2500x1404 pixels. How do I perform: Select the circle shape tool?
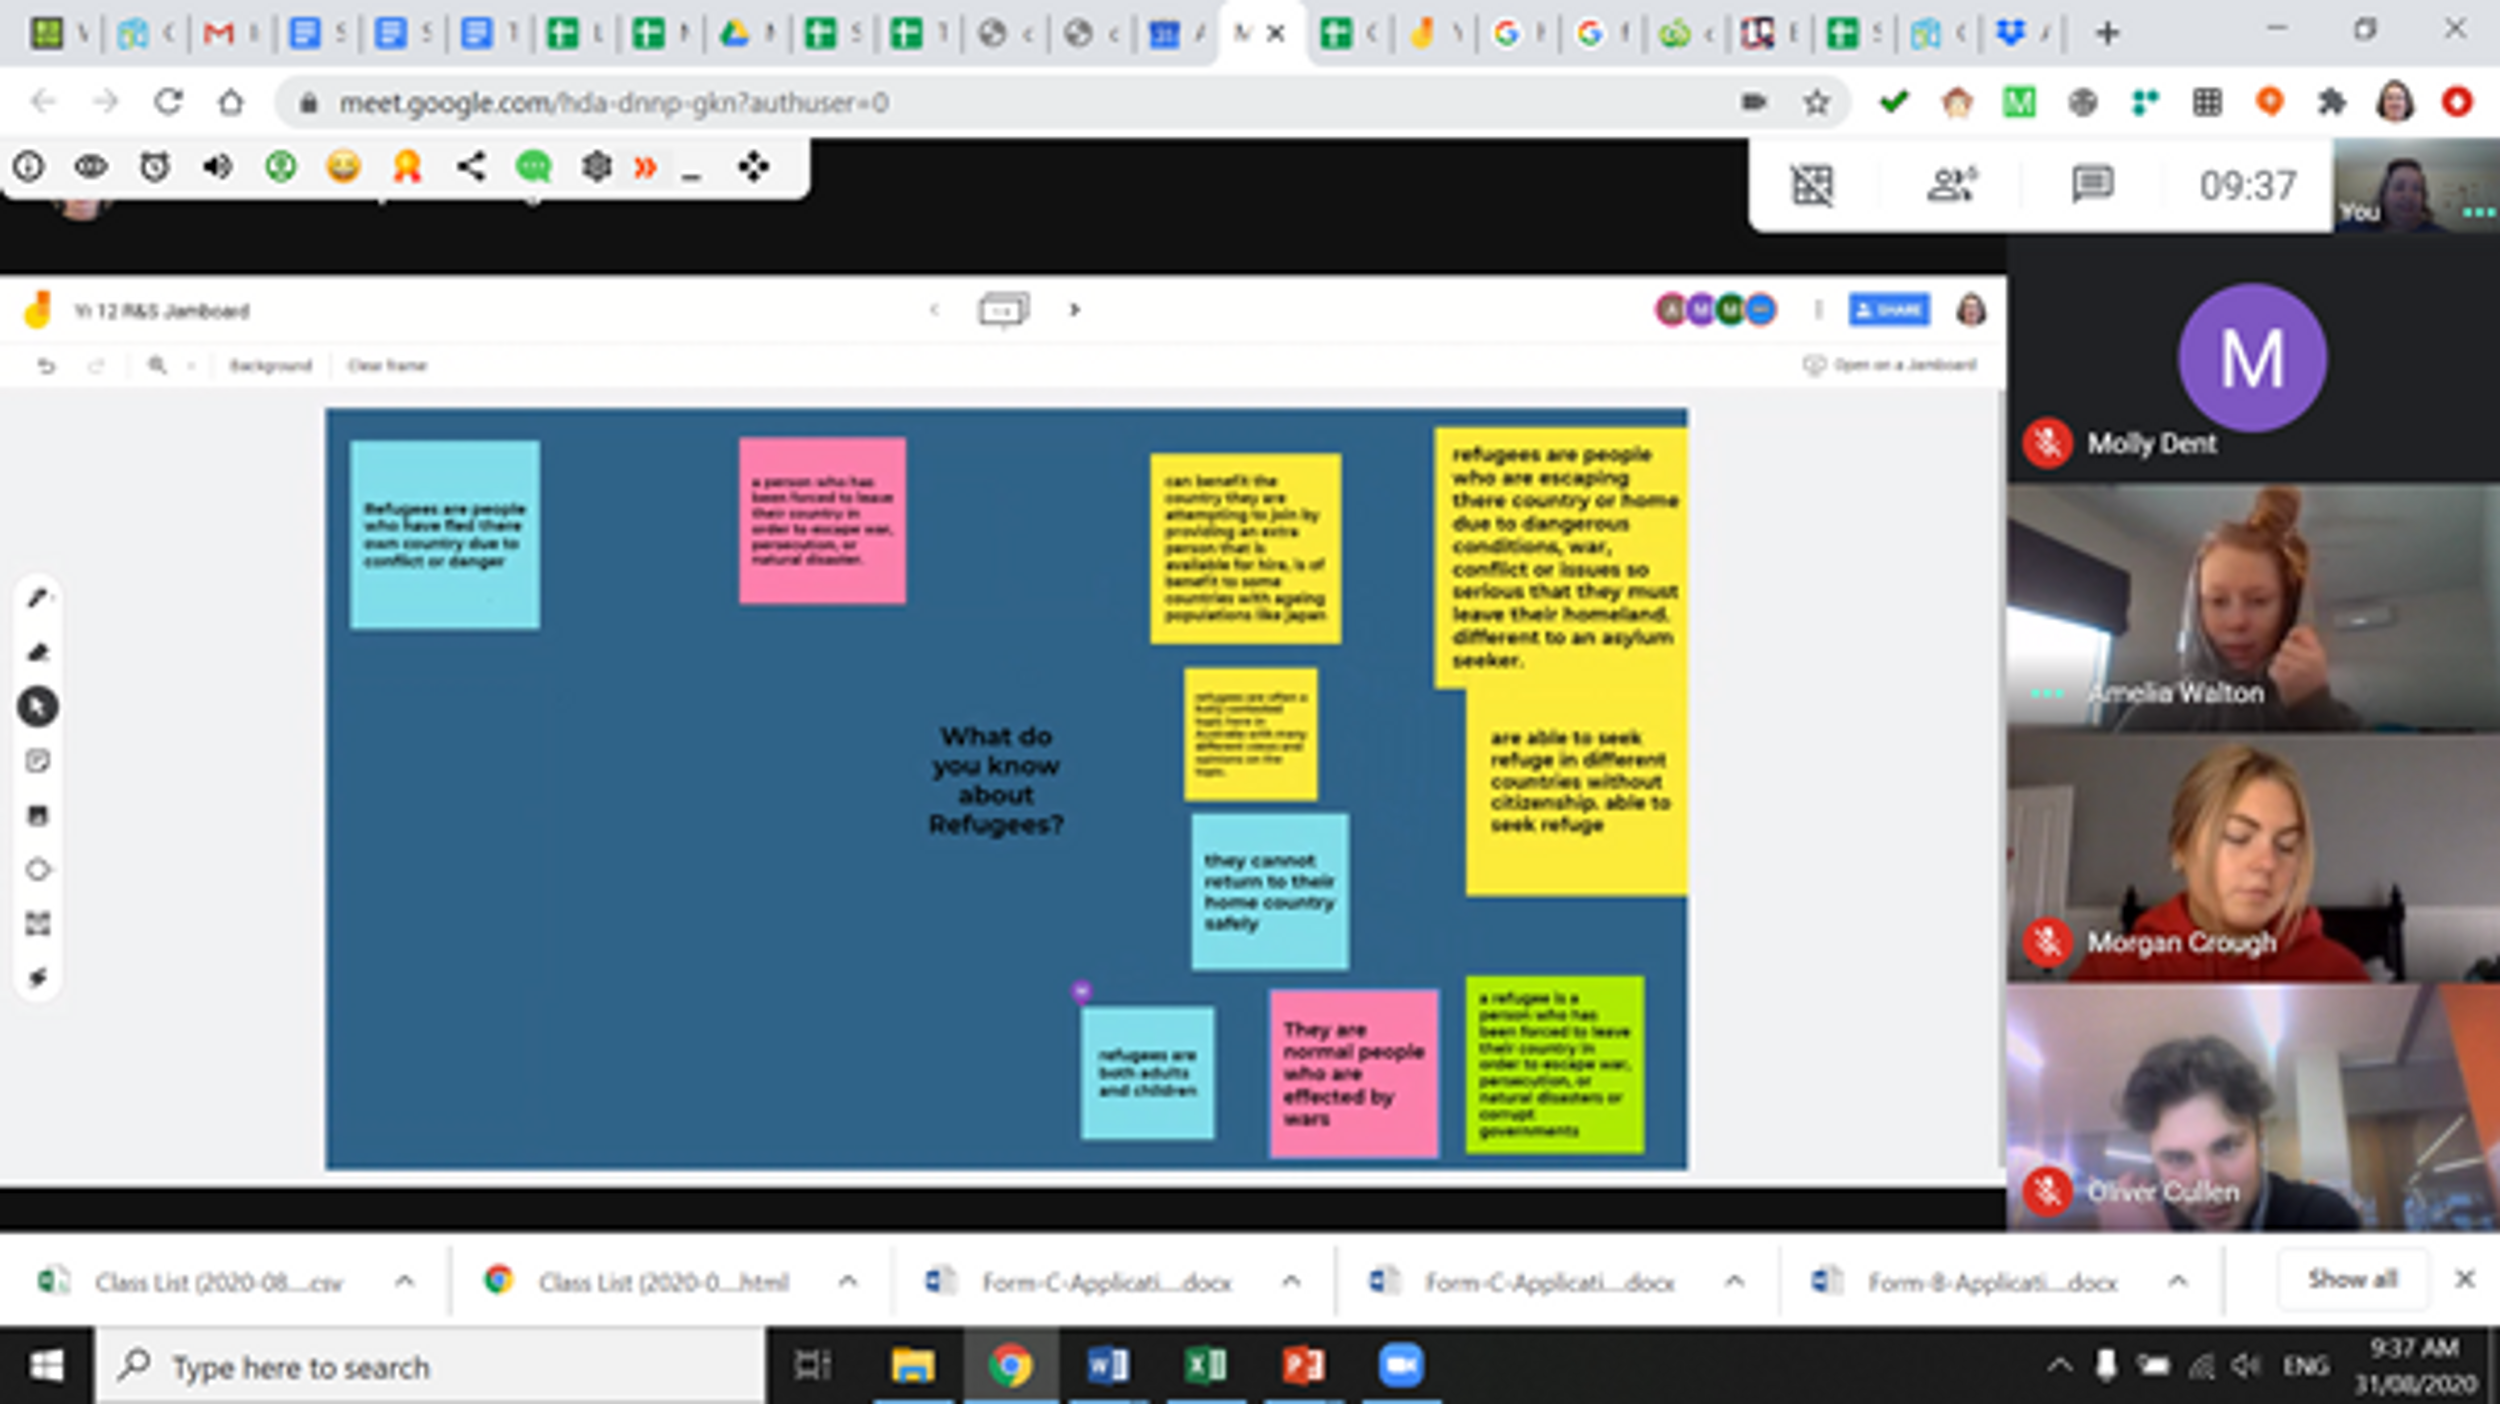click(x=38, y=870)
